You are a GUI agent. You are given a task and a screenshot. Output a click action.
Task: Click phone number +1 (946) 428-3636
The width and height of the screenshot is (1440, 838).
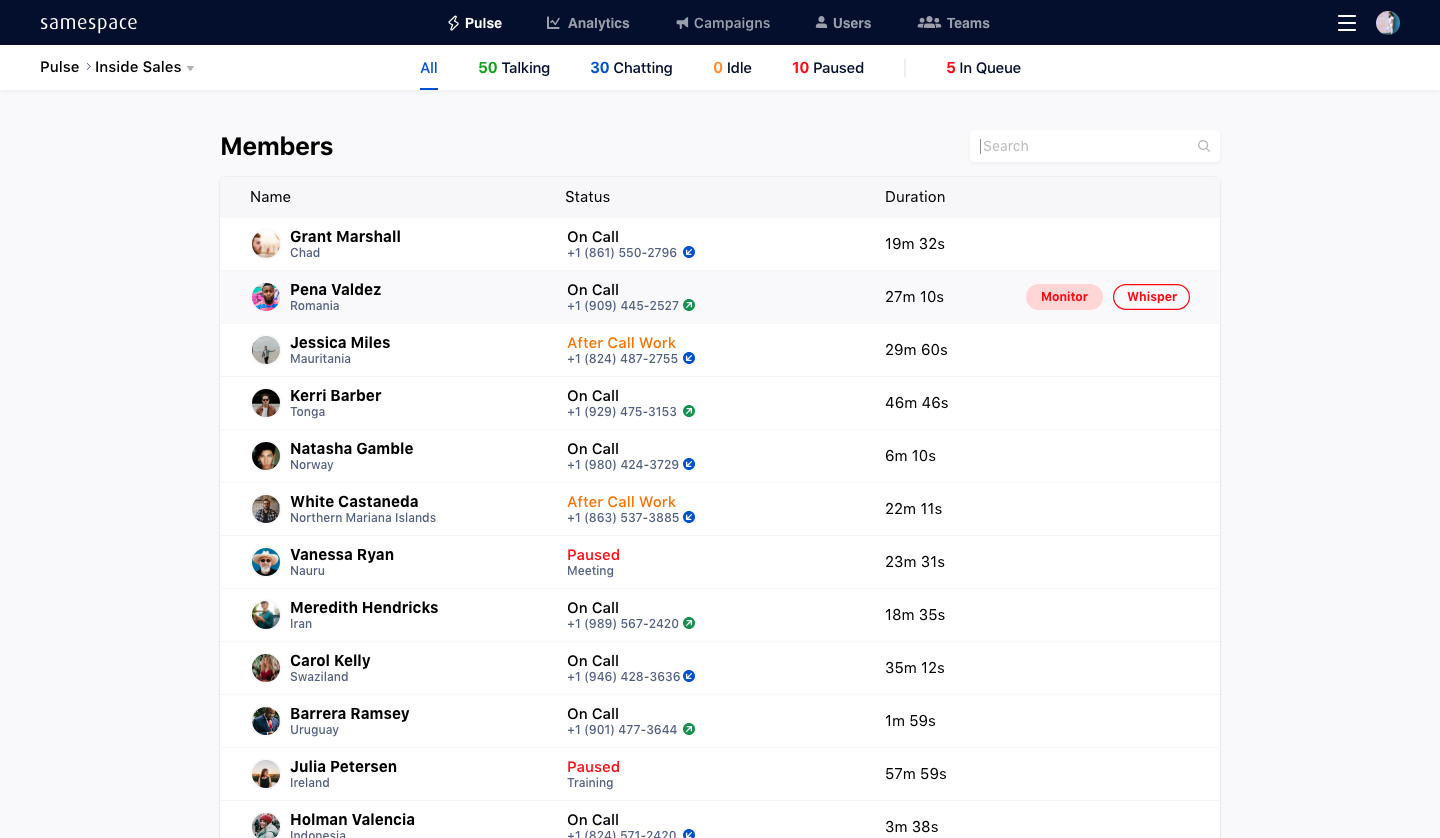tap(623, 677)
